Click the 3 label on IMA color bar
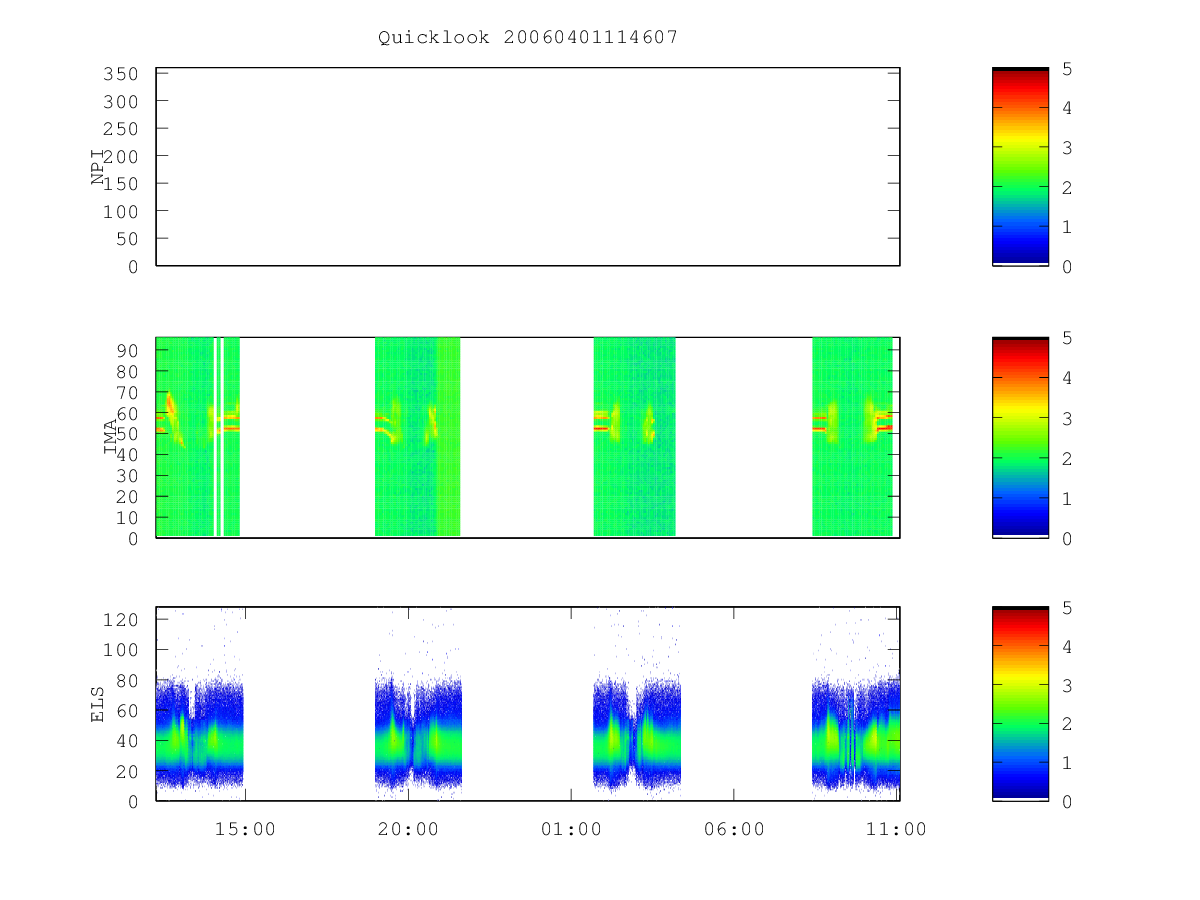This screenshot has height=900, width=1200. click(1067, 419)
